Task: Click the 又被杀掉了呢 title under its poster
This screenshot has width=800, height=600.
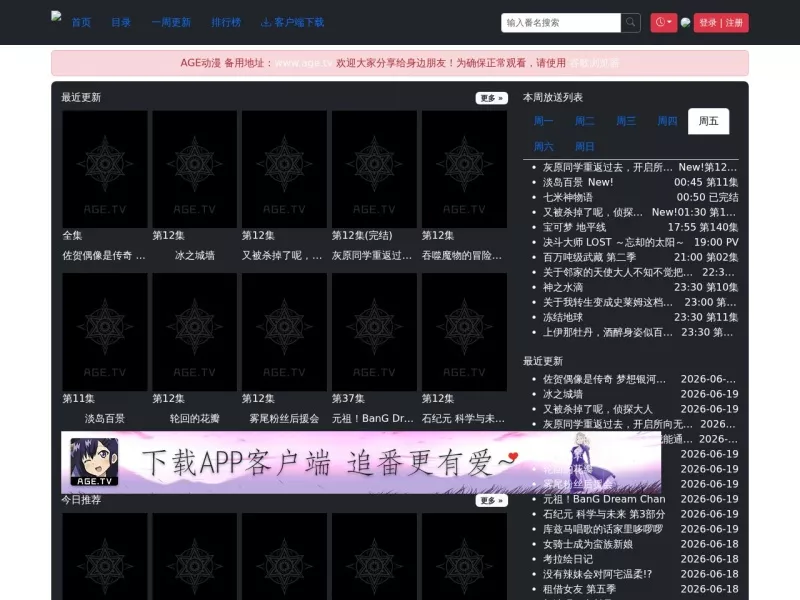Action: coord(282,255)
